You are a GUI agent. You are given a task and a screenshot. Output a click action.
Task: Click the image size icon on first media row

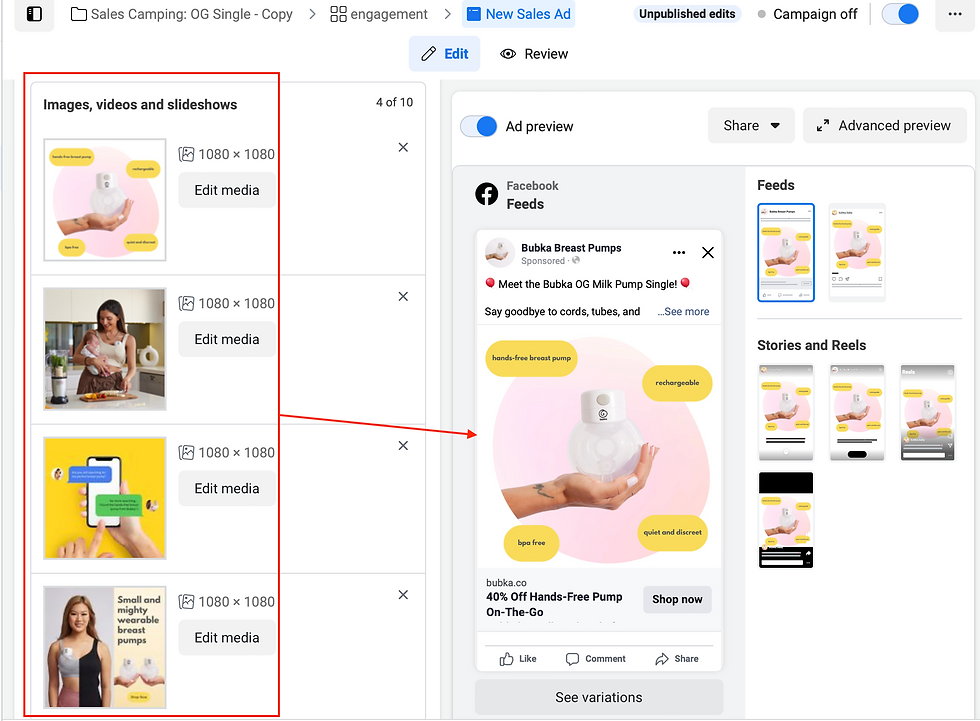pos(186,154)
